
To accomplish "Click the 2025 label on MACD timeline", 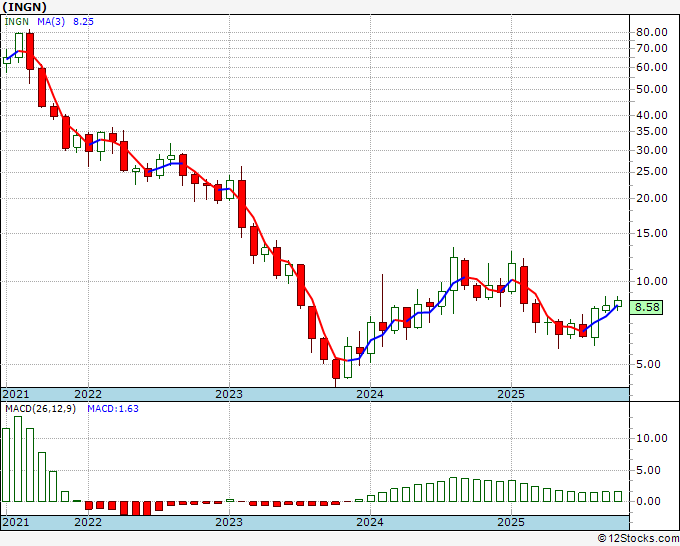I will point(511,522).
